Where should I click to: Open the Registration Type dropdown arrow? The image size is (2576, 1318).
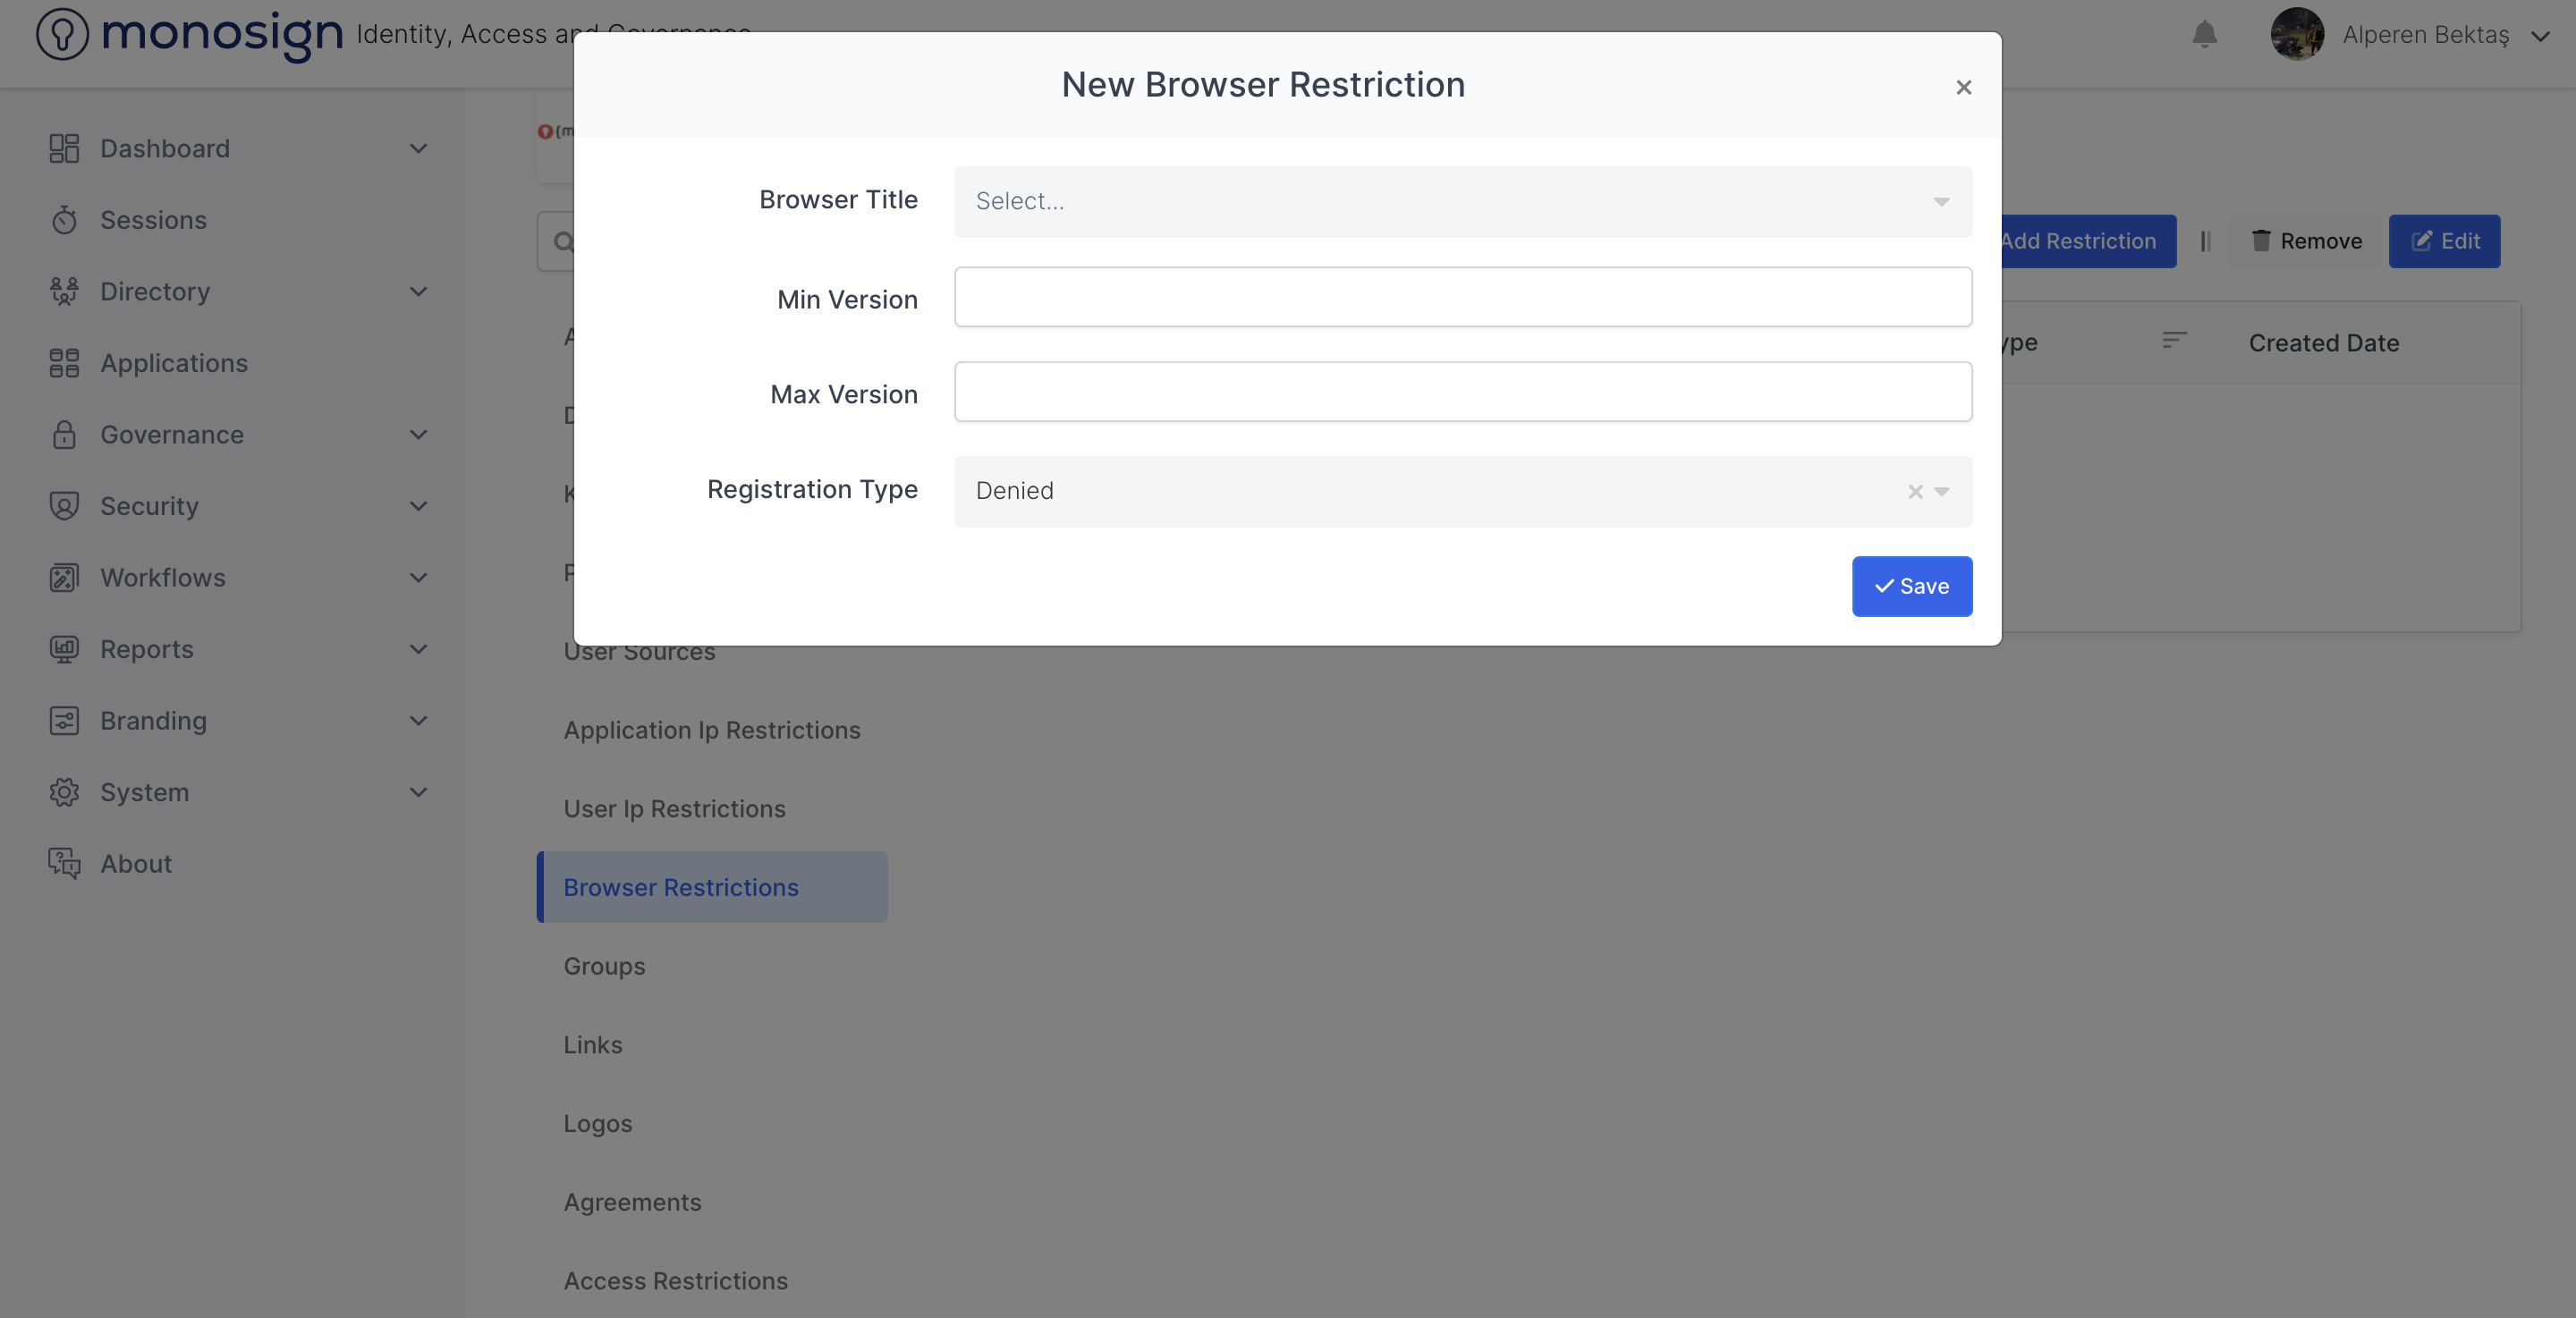pos(1942,491)
